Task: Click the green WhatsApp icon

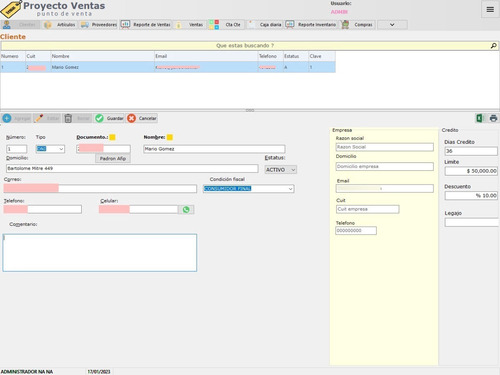Action: 186,209
